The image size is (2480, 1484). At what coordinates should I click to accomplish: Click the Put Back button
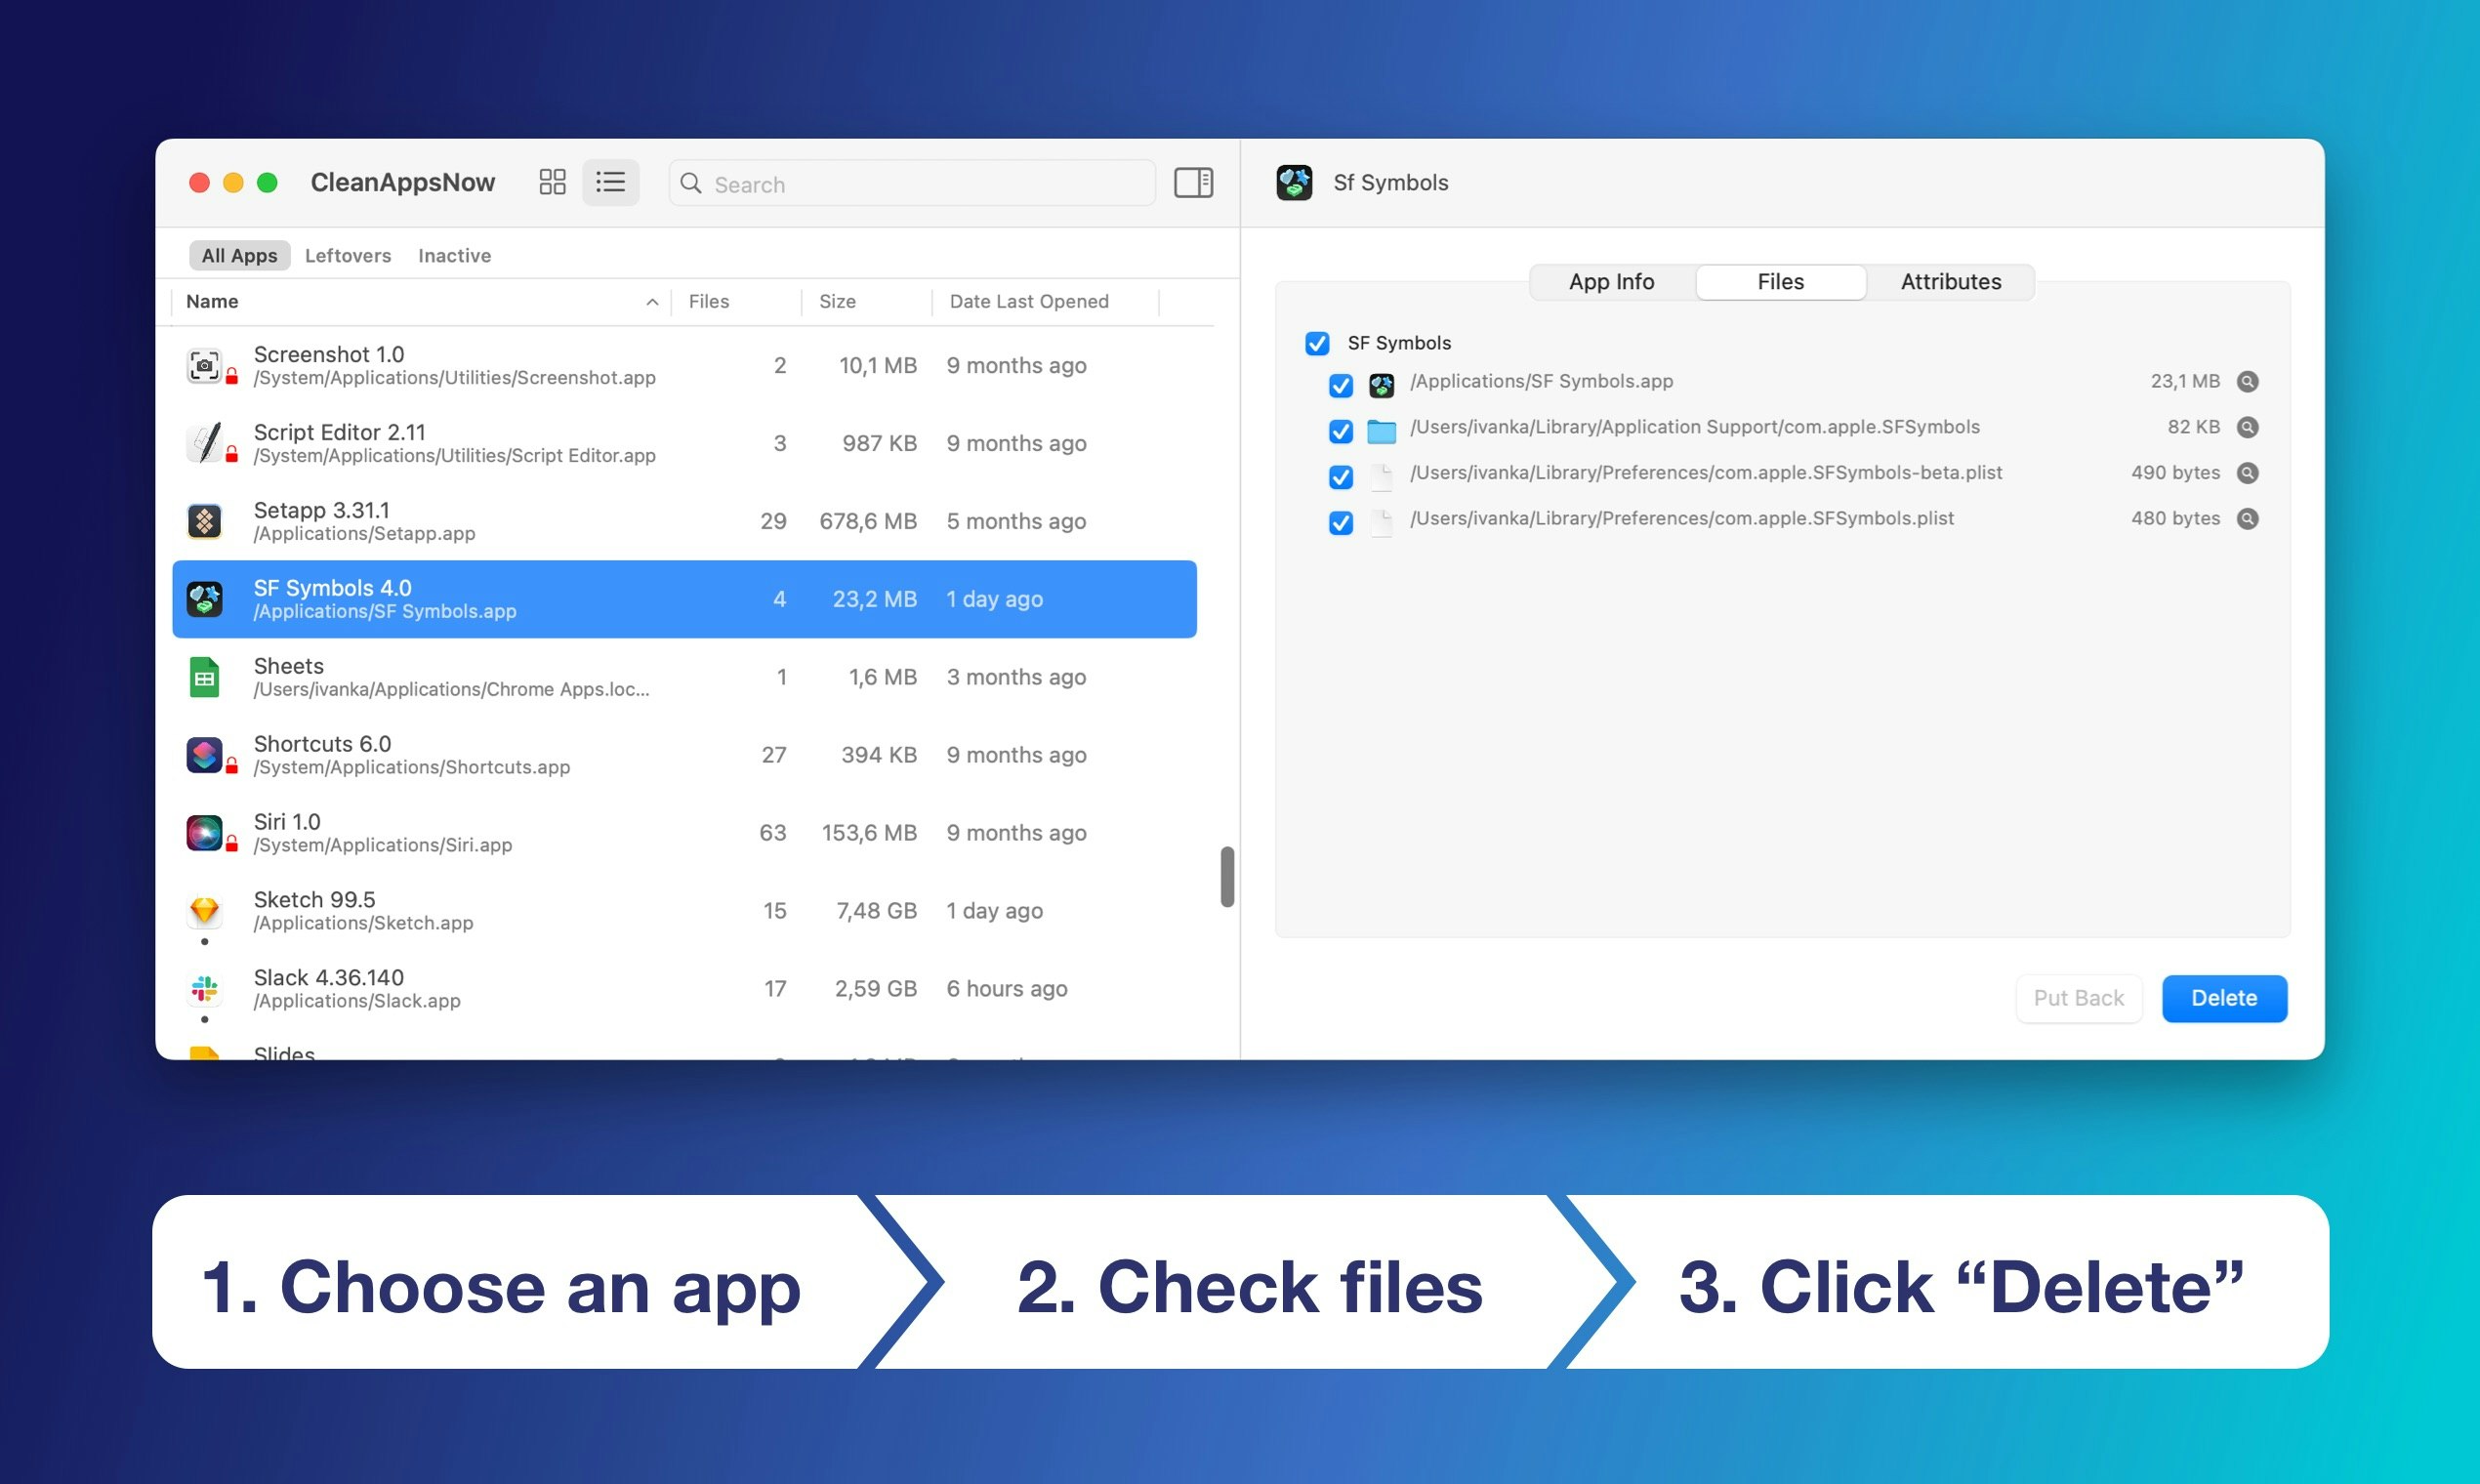(x=2078, y=998)
